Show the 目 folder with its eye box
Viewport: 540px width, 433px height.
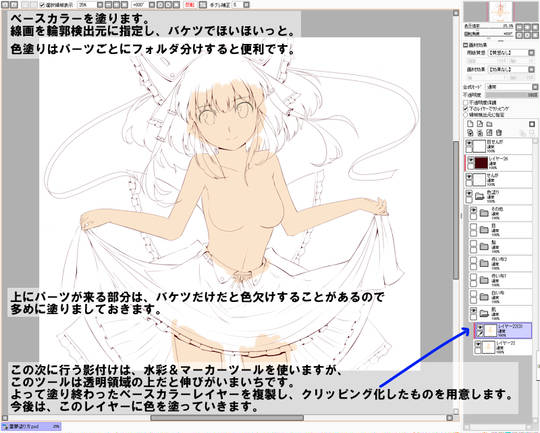pyautogui.click(x=474, y=227)
